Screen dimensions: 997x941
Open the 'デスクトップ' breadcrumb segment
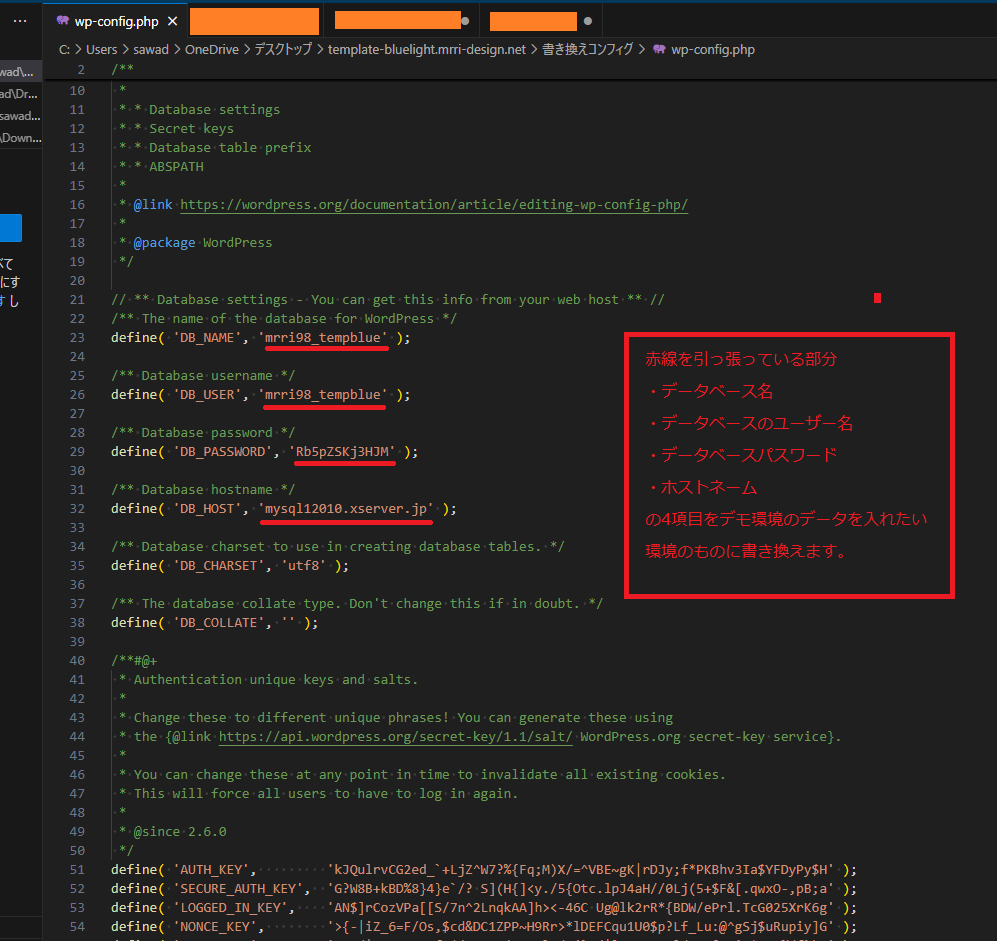tap(283, 49)
